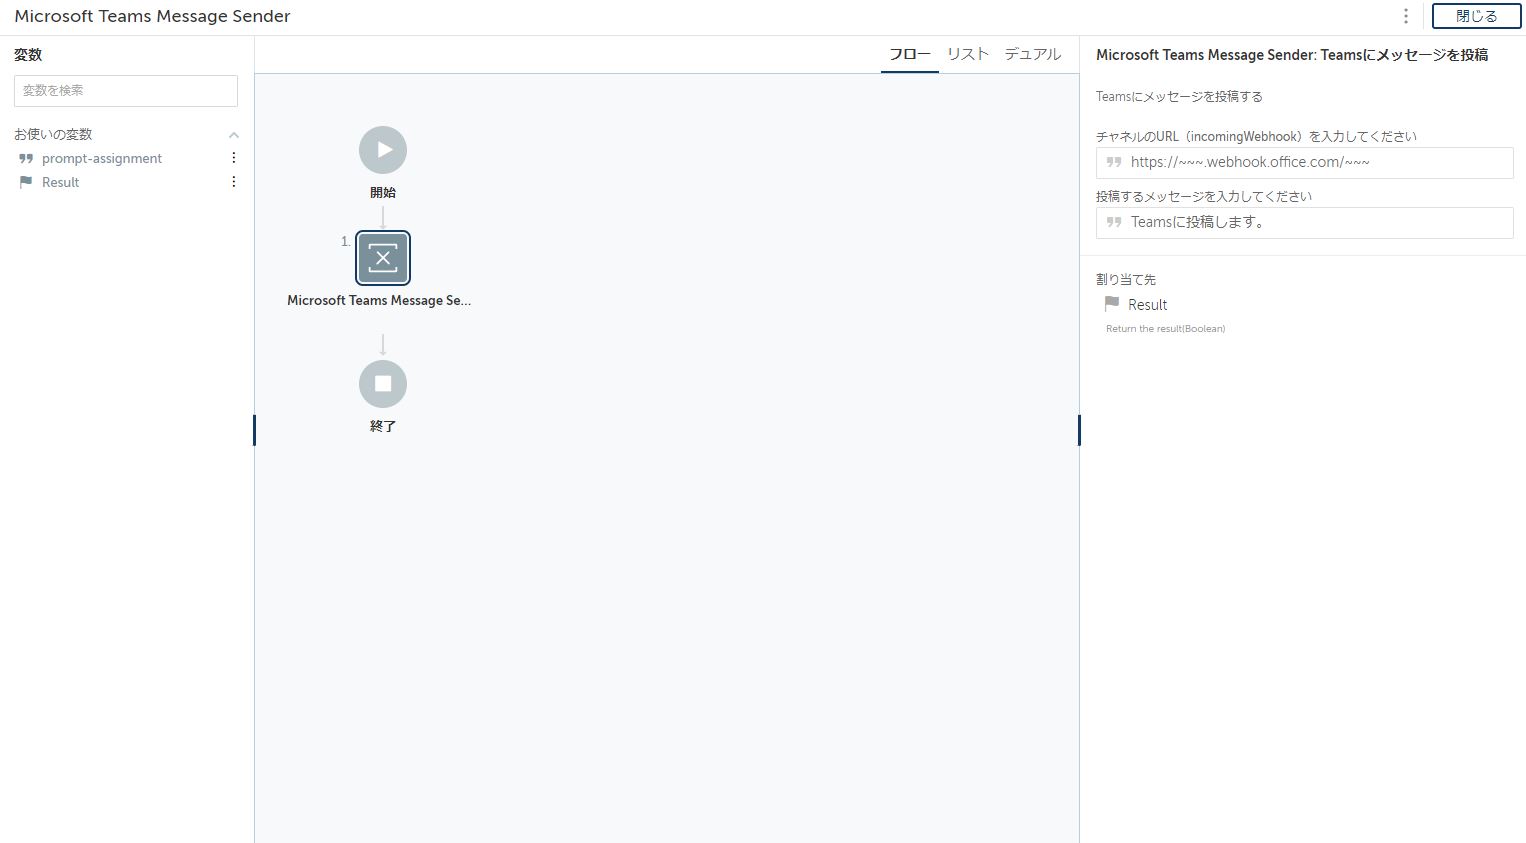
Task: Select the Result variable in the variables list
Action: (60, 182)
